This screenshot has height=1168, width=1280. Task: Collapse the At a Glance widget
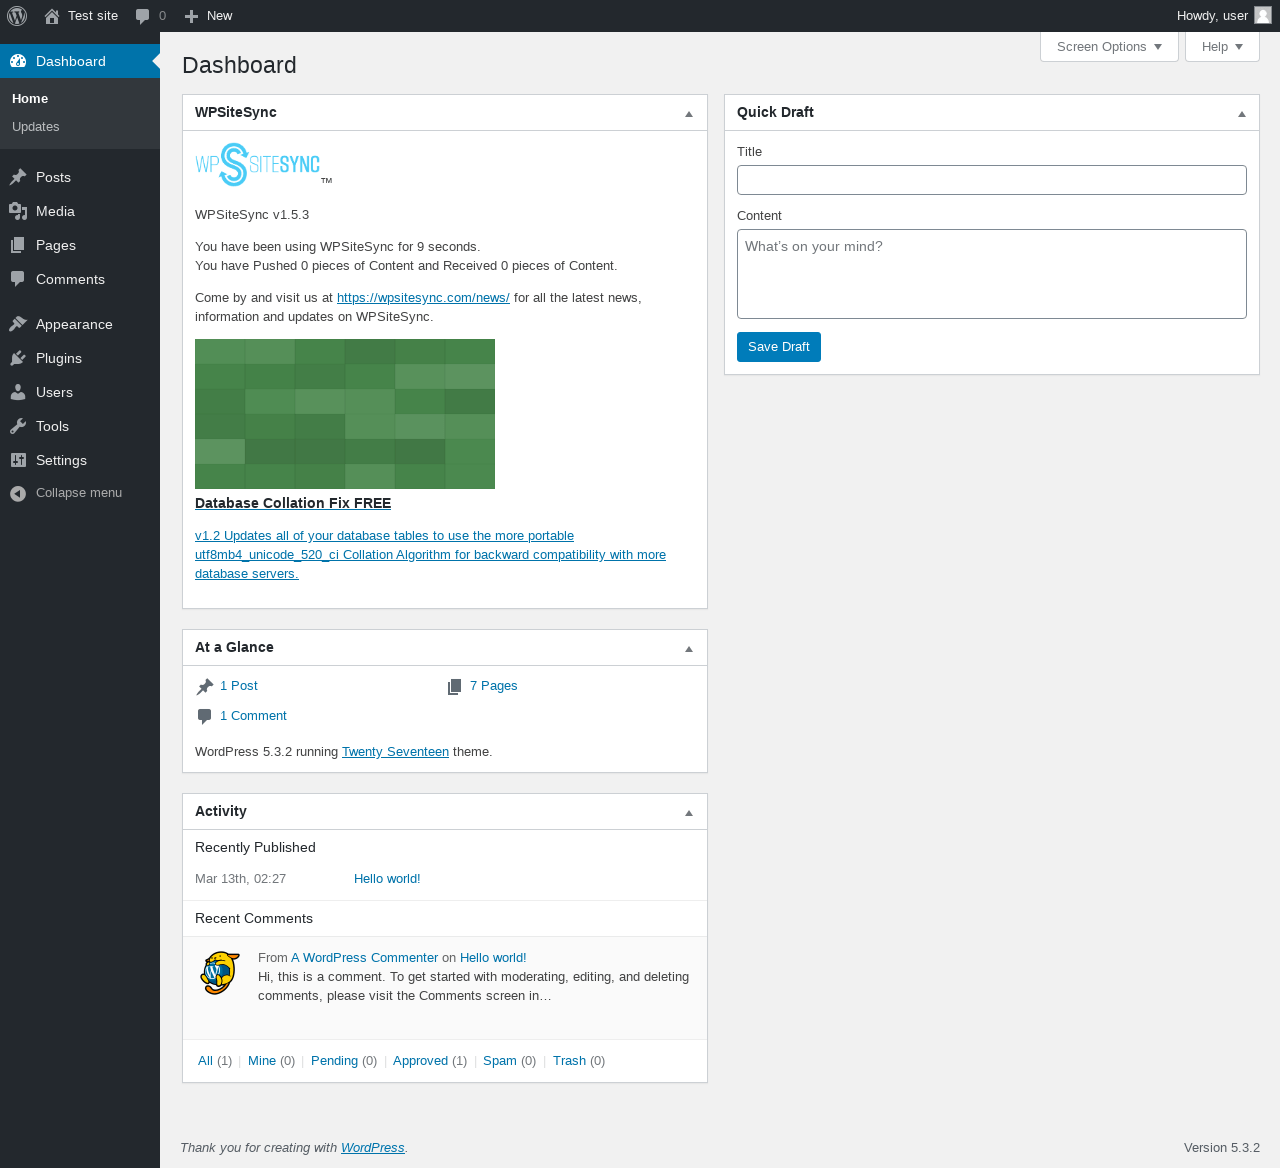(689, 648)
